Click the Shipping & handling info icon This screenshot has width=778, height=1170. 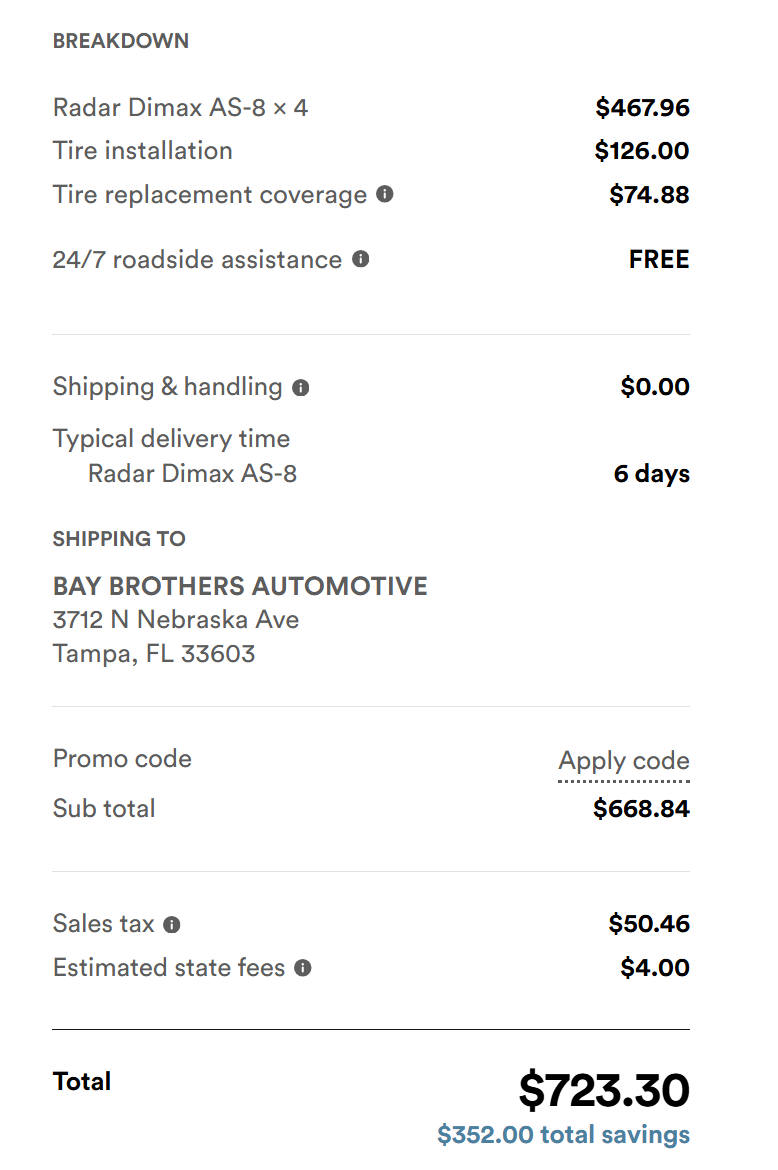coord(301,387)
